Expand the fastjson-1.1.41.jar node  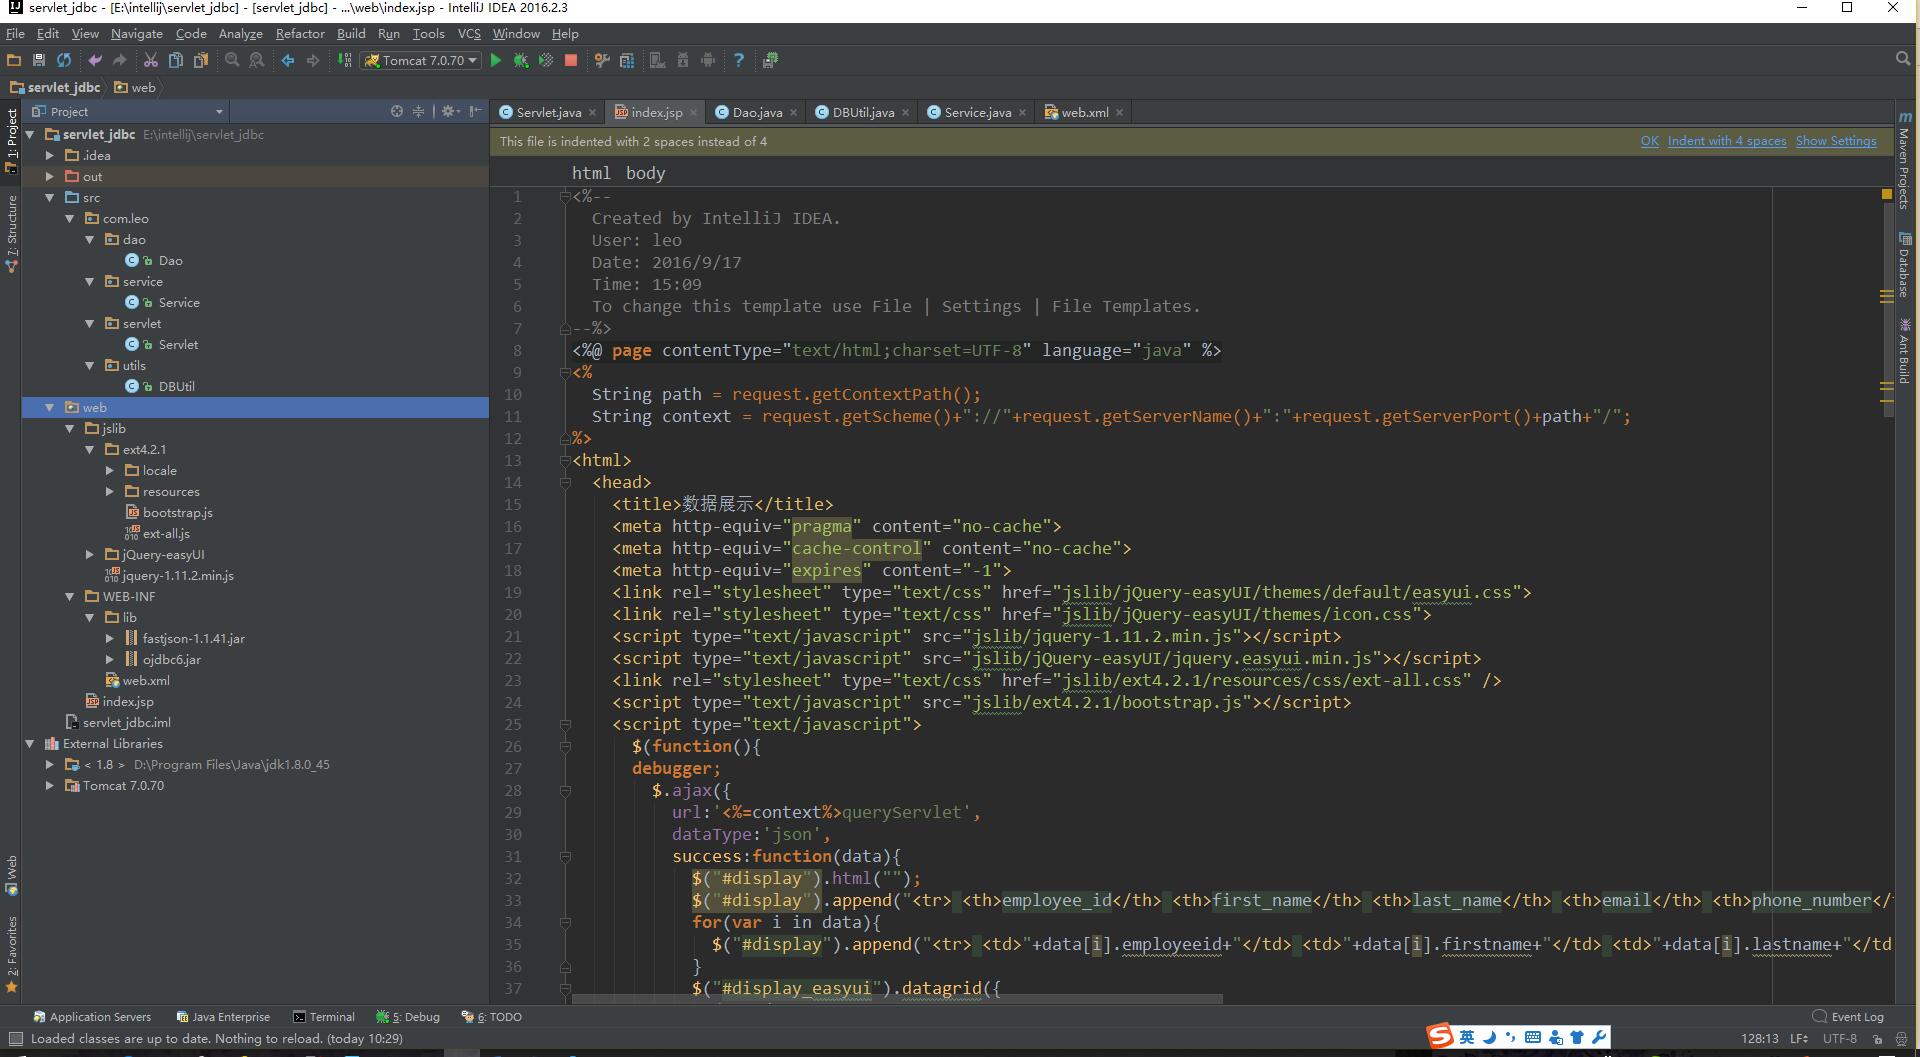point(110,638)
